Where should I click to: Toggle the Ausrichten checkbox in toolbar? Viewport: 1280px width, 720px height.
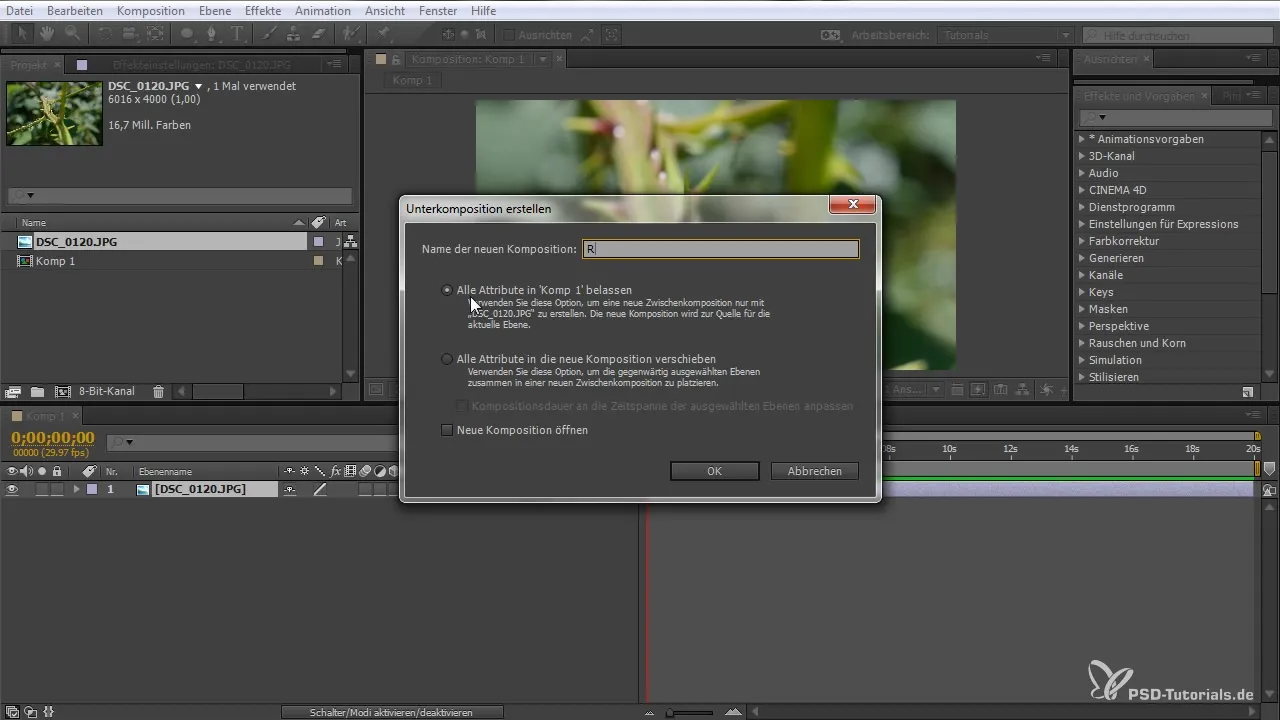pos(508,35)
